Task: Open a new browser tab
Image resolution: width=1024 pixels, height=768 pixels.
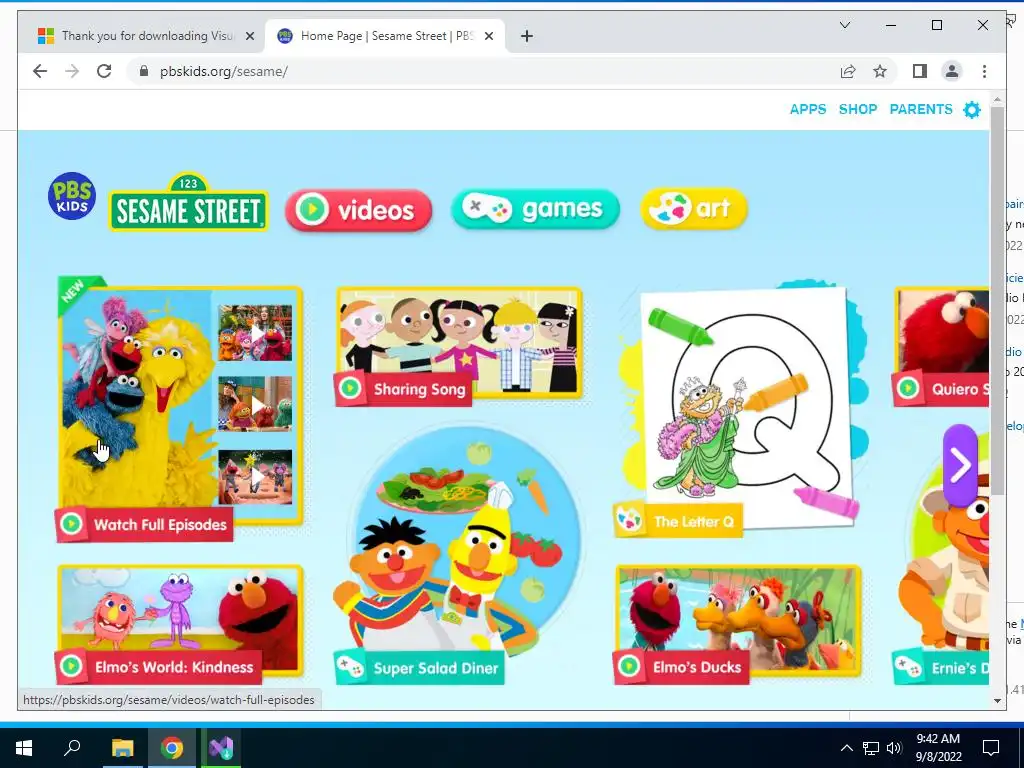Action: pos(527,37)
